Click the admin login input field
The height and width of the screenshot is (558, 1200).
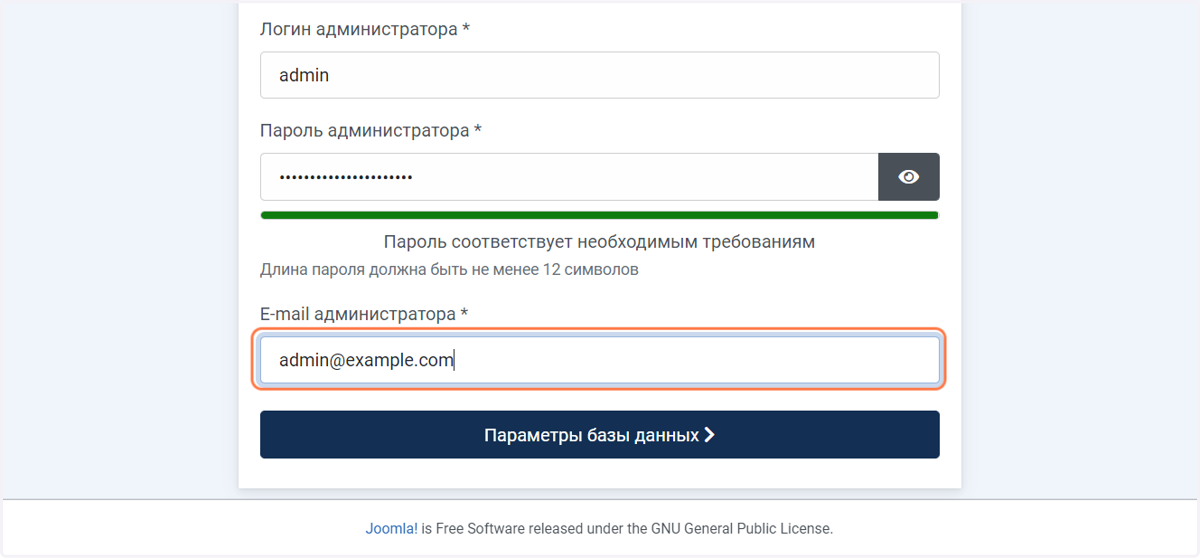click(599, 75)
